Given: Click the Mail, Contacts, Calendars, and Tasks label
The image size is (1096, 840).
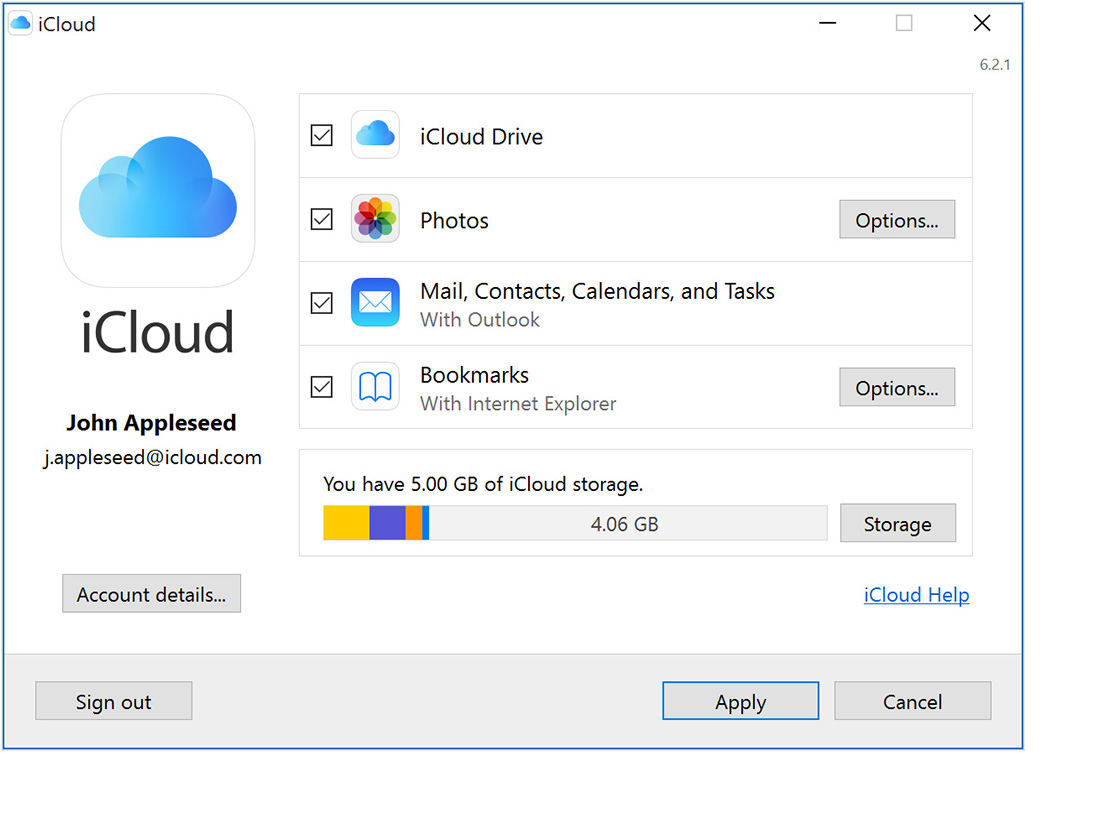Looking at the screenshot, I should (597, 291).
